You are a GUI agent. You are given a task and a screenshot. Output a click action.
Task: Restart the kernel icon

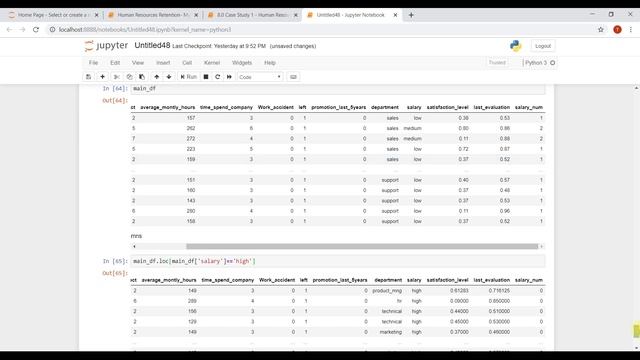(218, 77)
